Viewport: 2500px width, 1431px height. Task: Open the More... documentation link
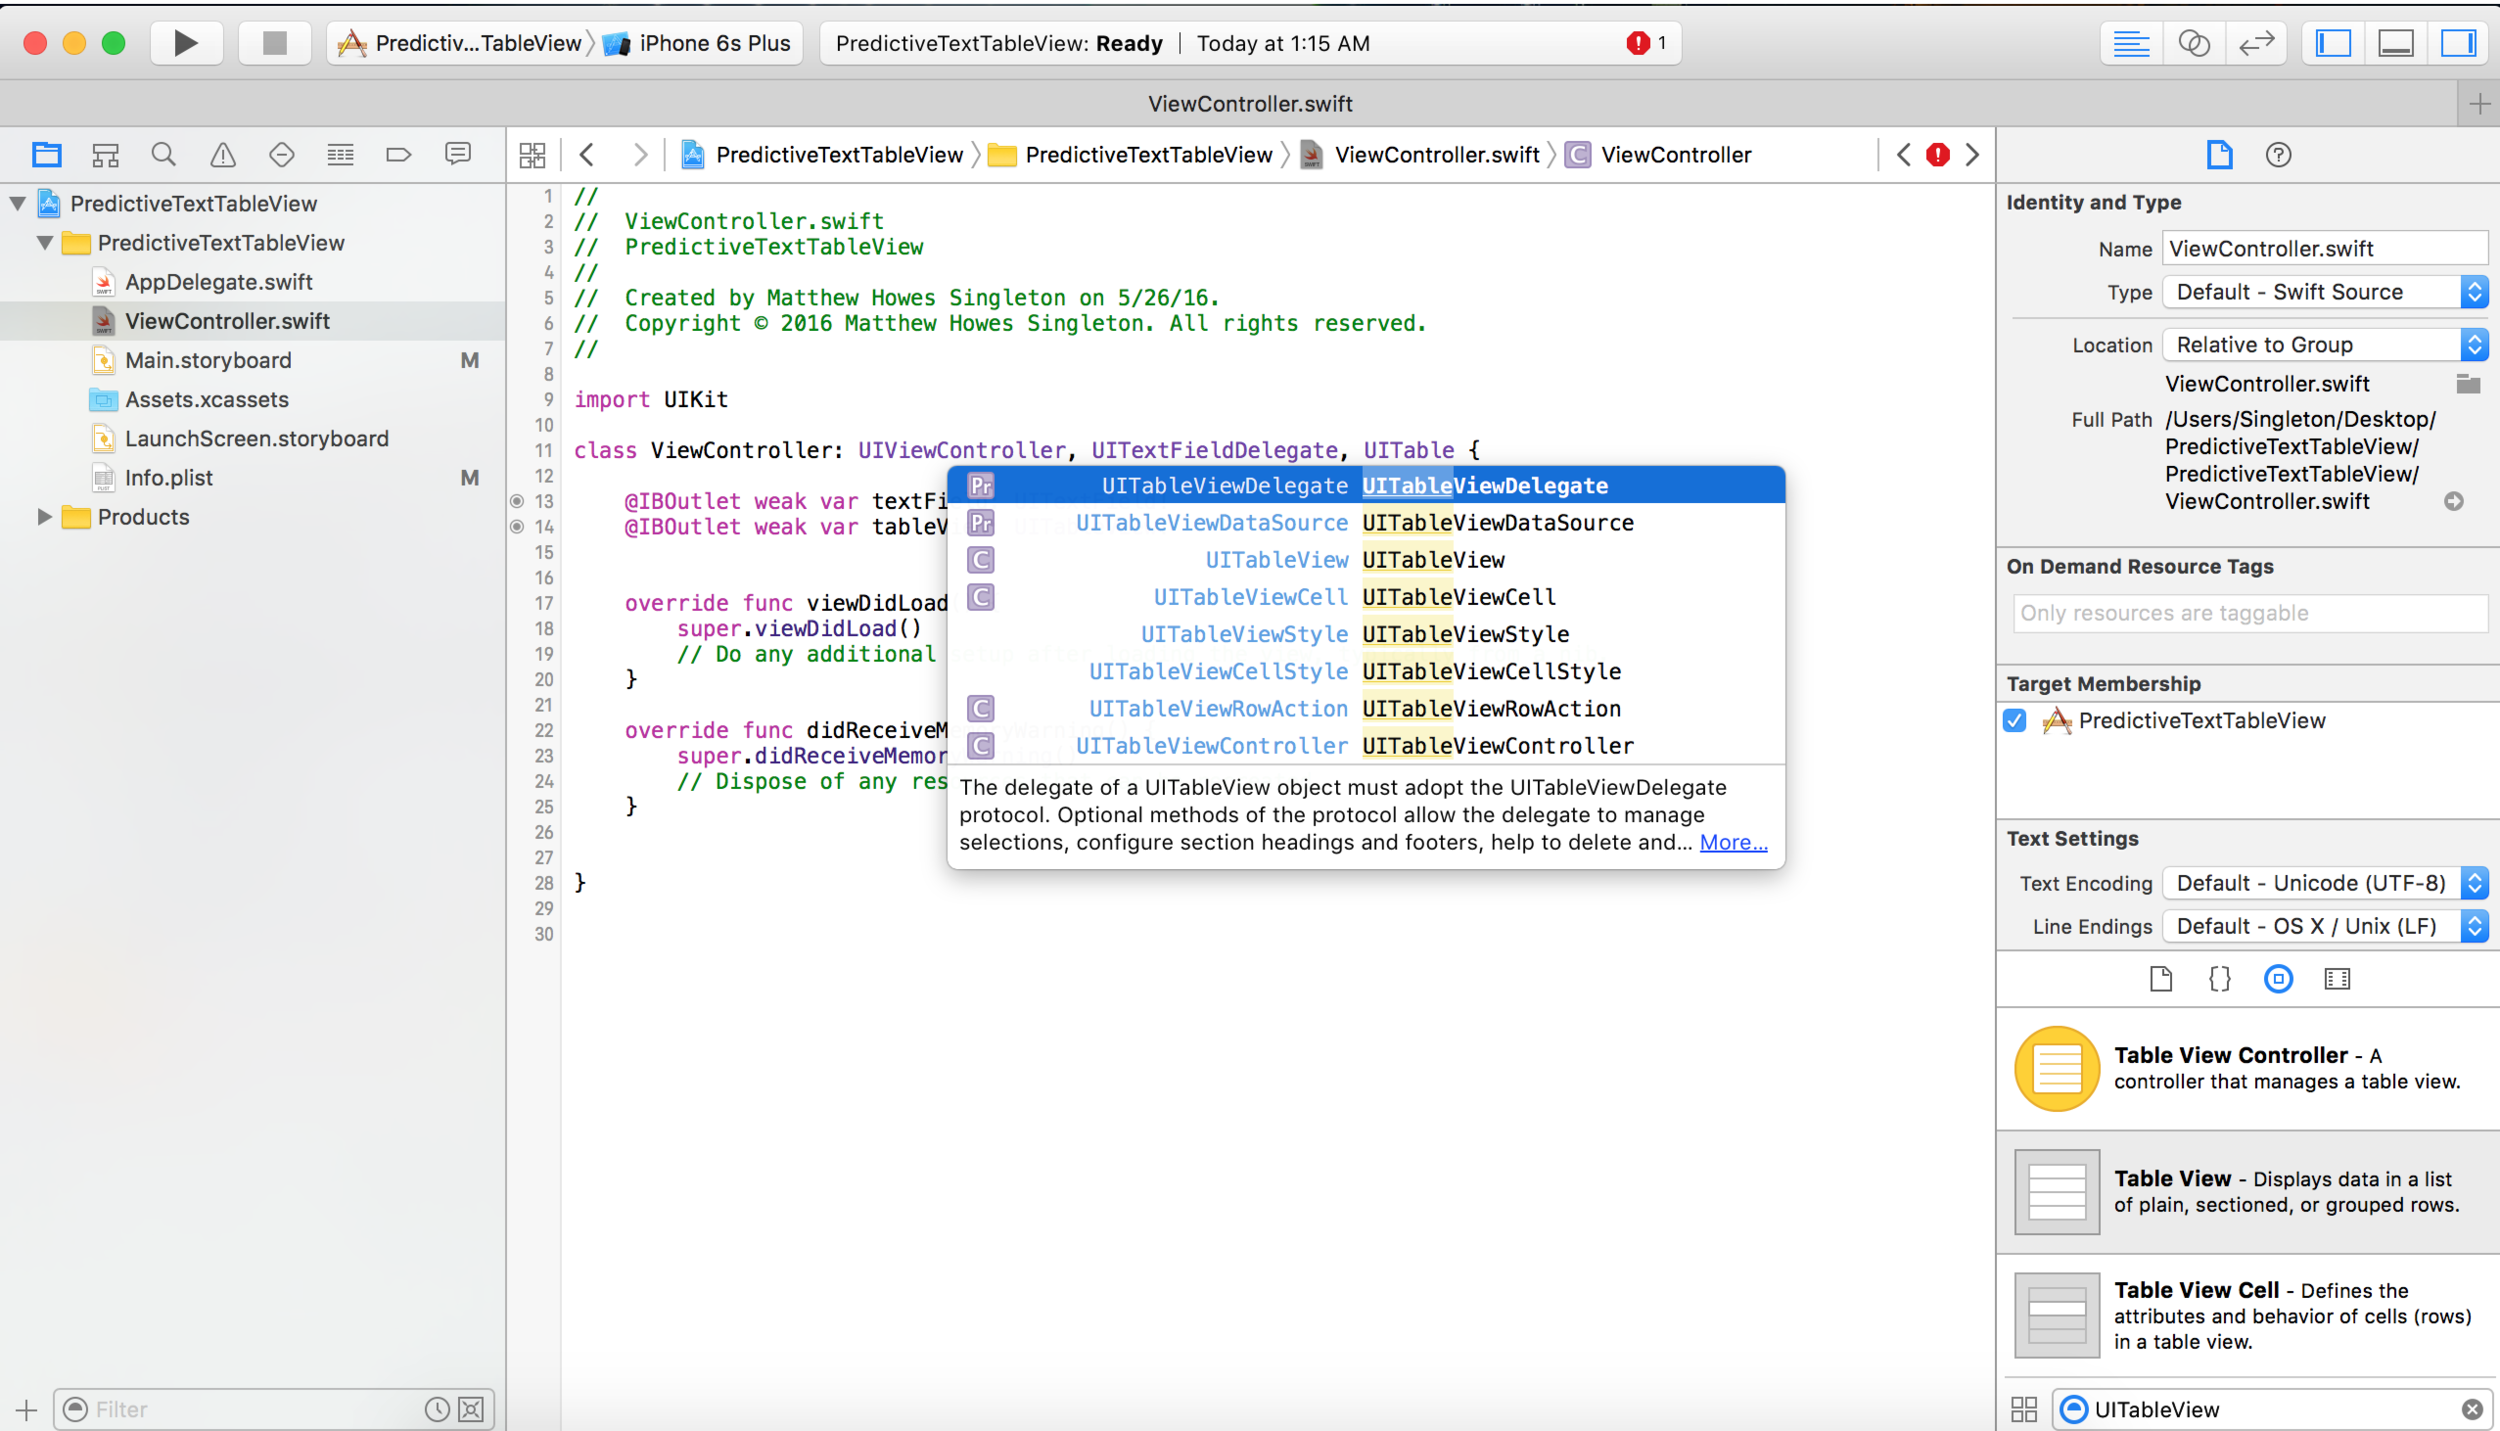[x=1733, y=842]
